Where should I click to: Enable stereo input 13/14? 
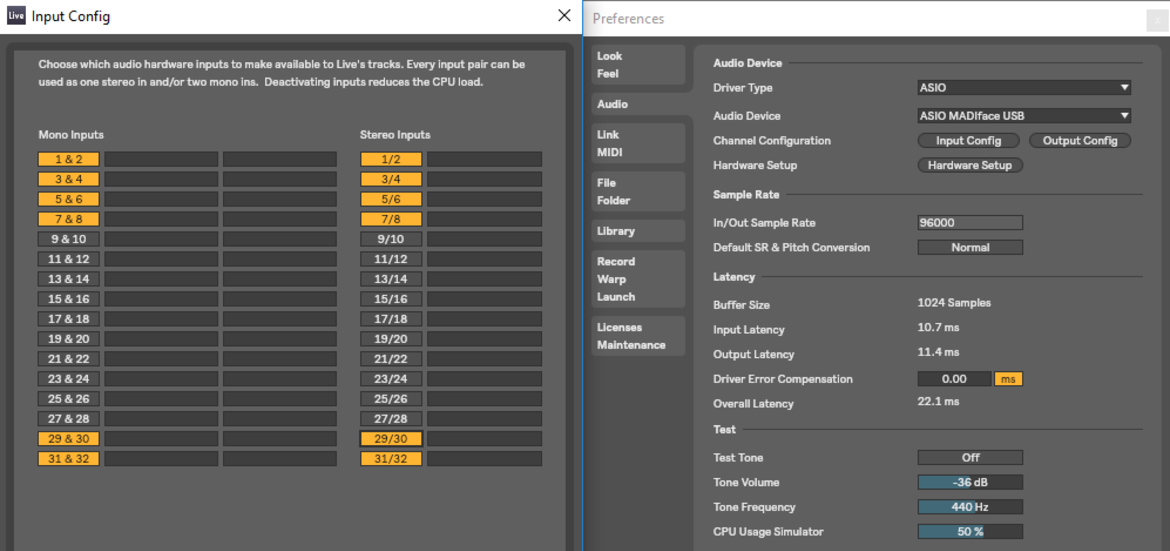click(x=391, y=279)
